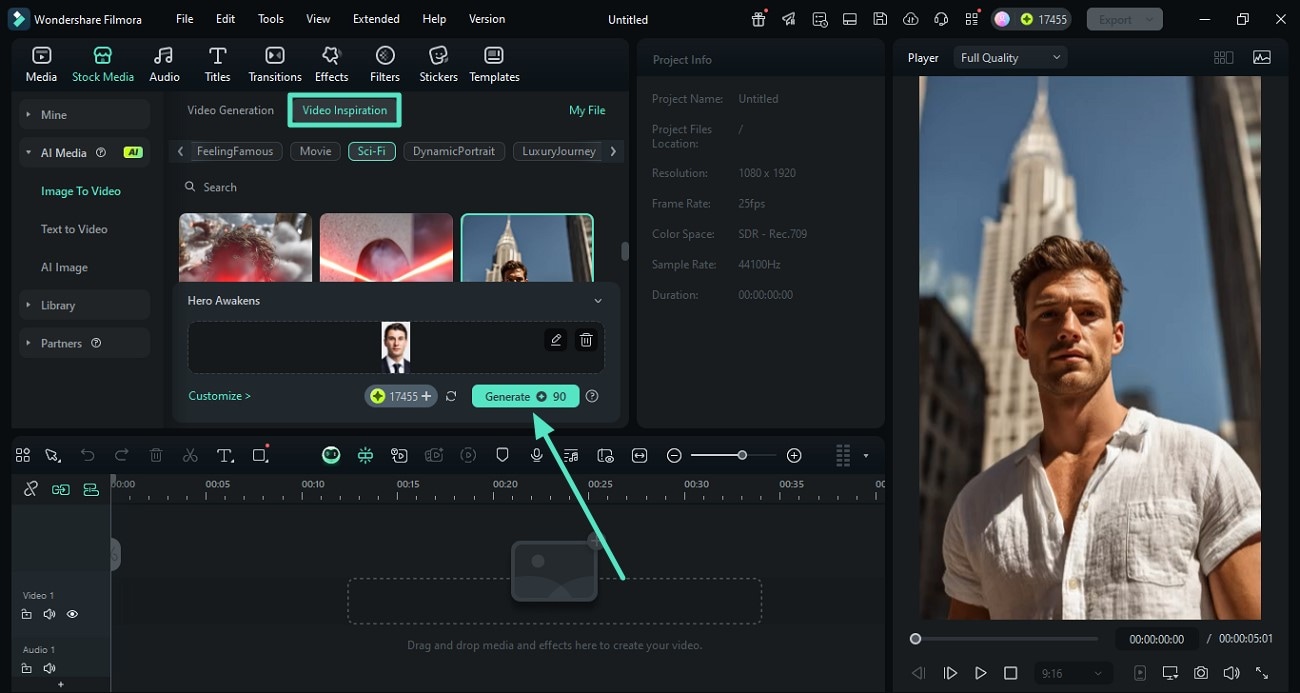
Task: Select the DynamicPortrait category chip
Action: point(454,151)
